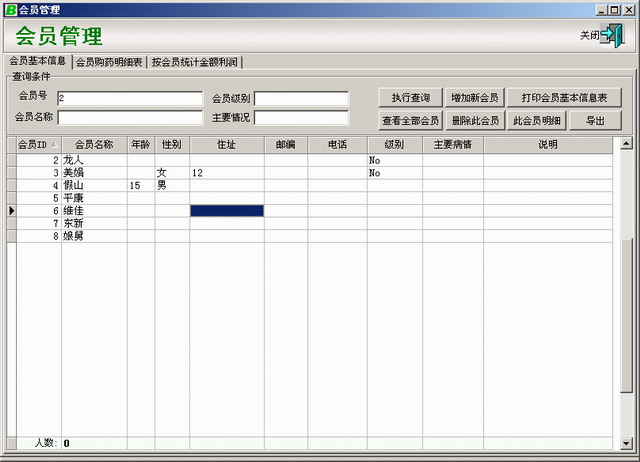Click the vertical scrollbar up arrow

point(626,142)
